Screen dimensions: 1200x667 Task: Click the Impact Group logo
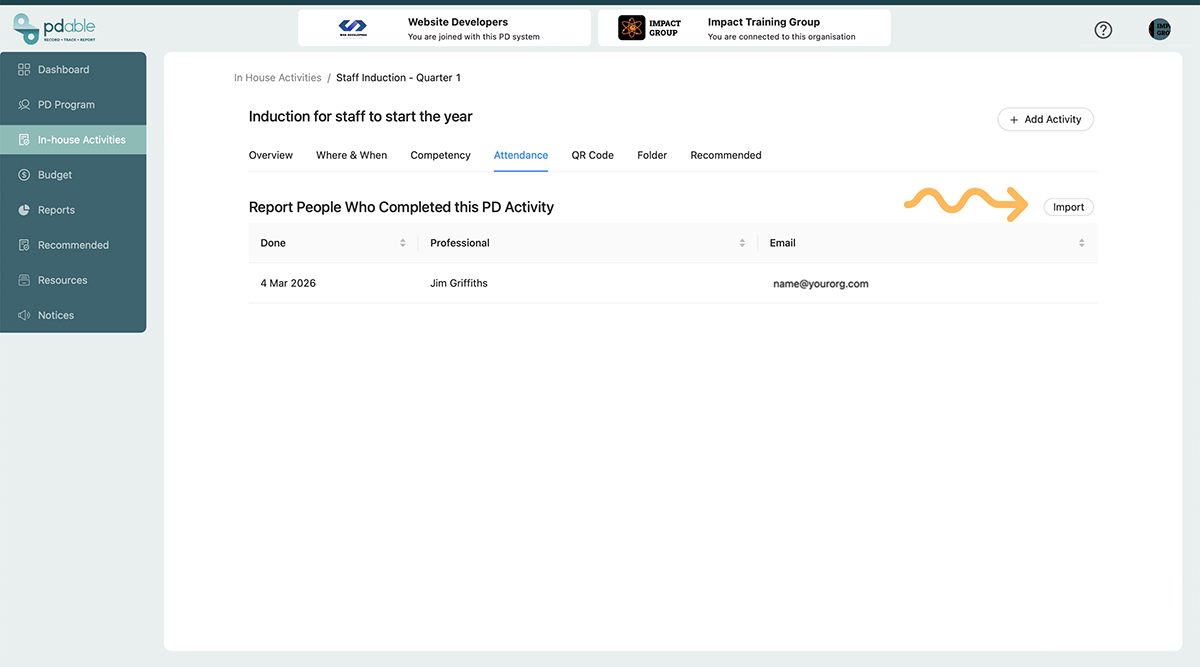(x=650, y=28)
